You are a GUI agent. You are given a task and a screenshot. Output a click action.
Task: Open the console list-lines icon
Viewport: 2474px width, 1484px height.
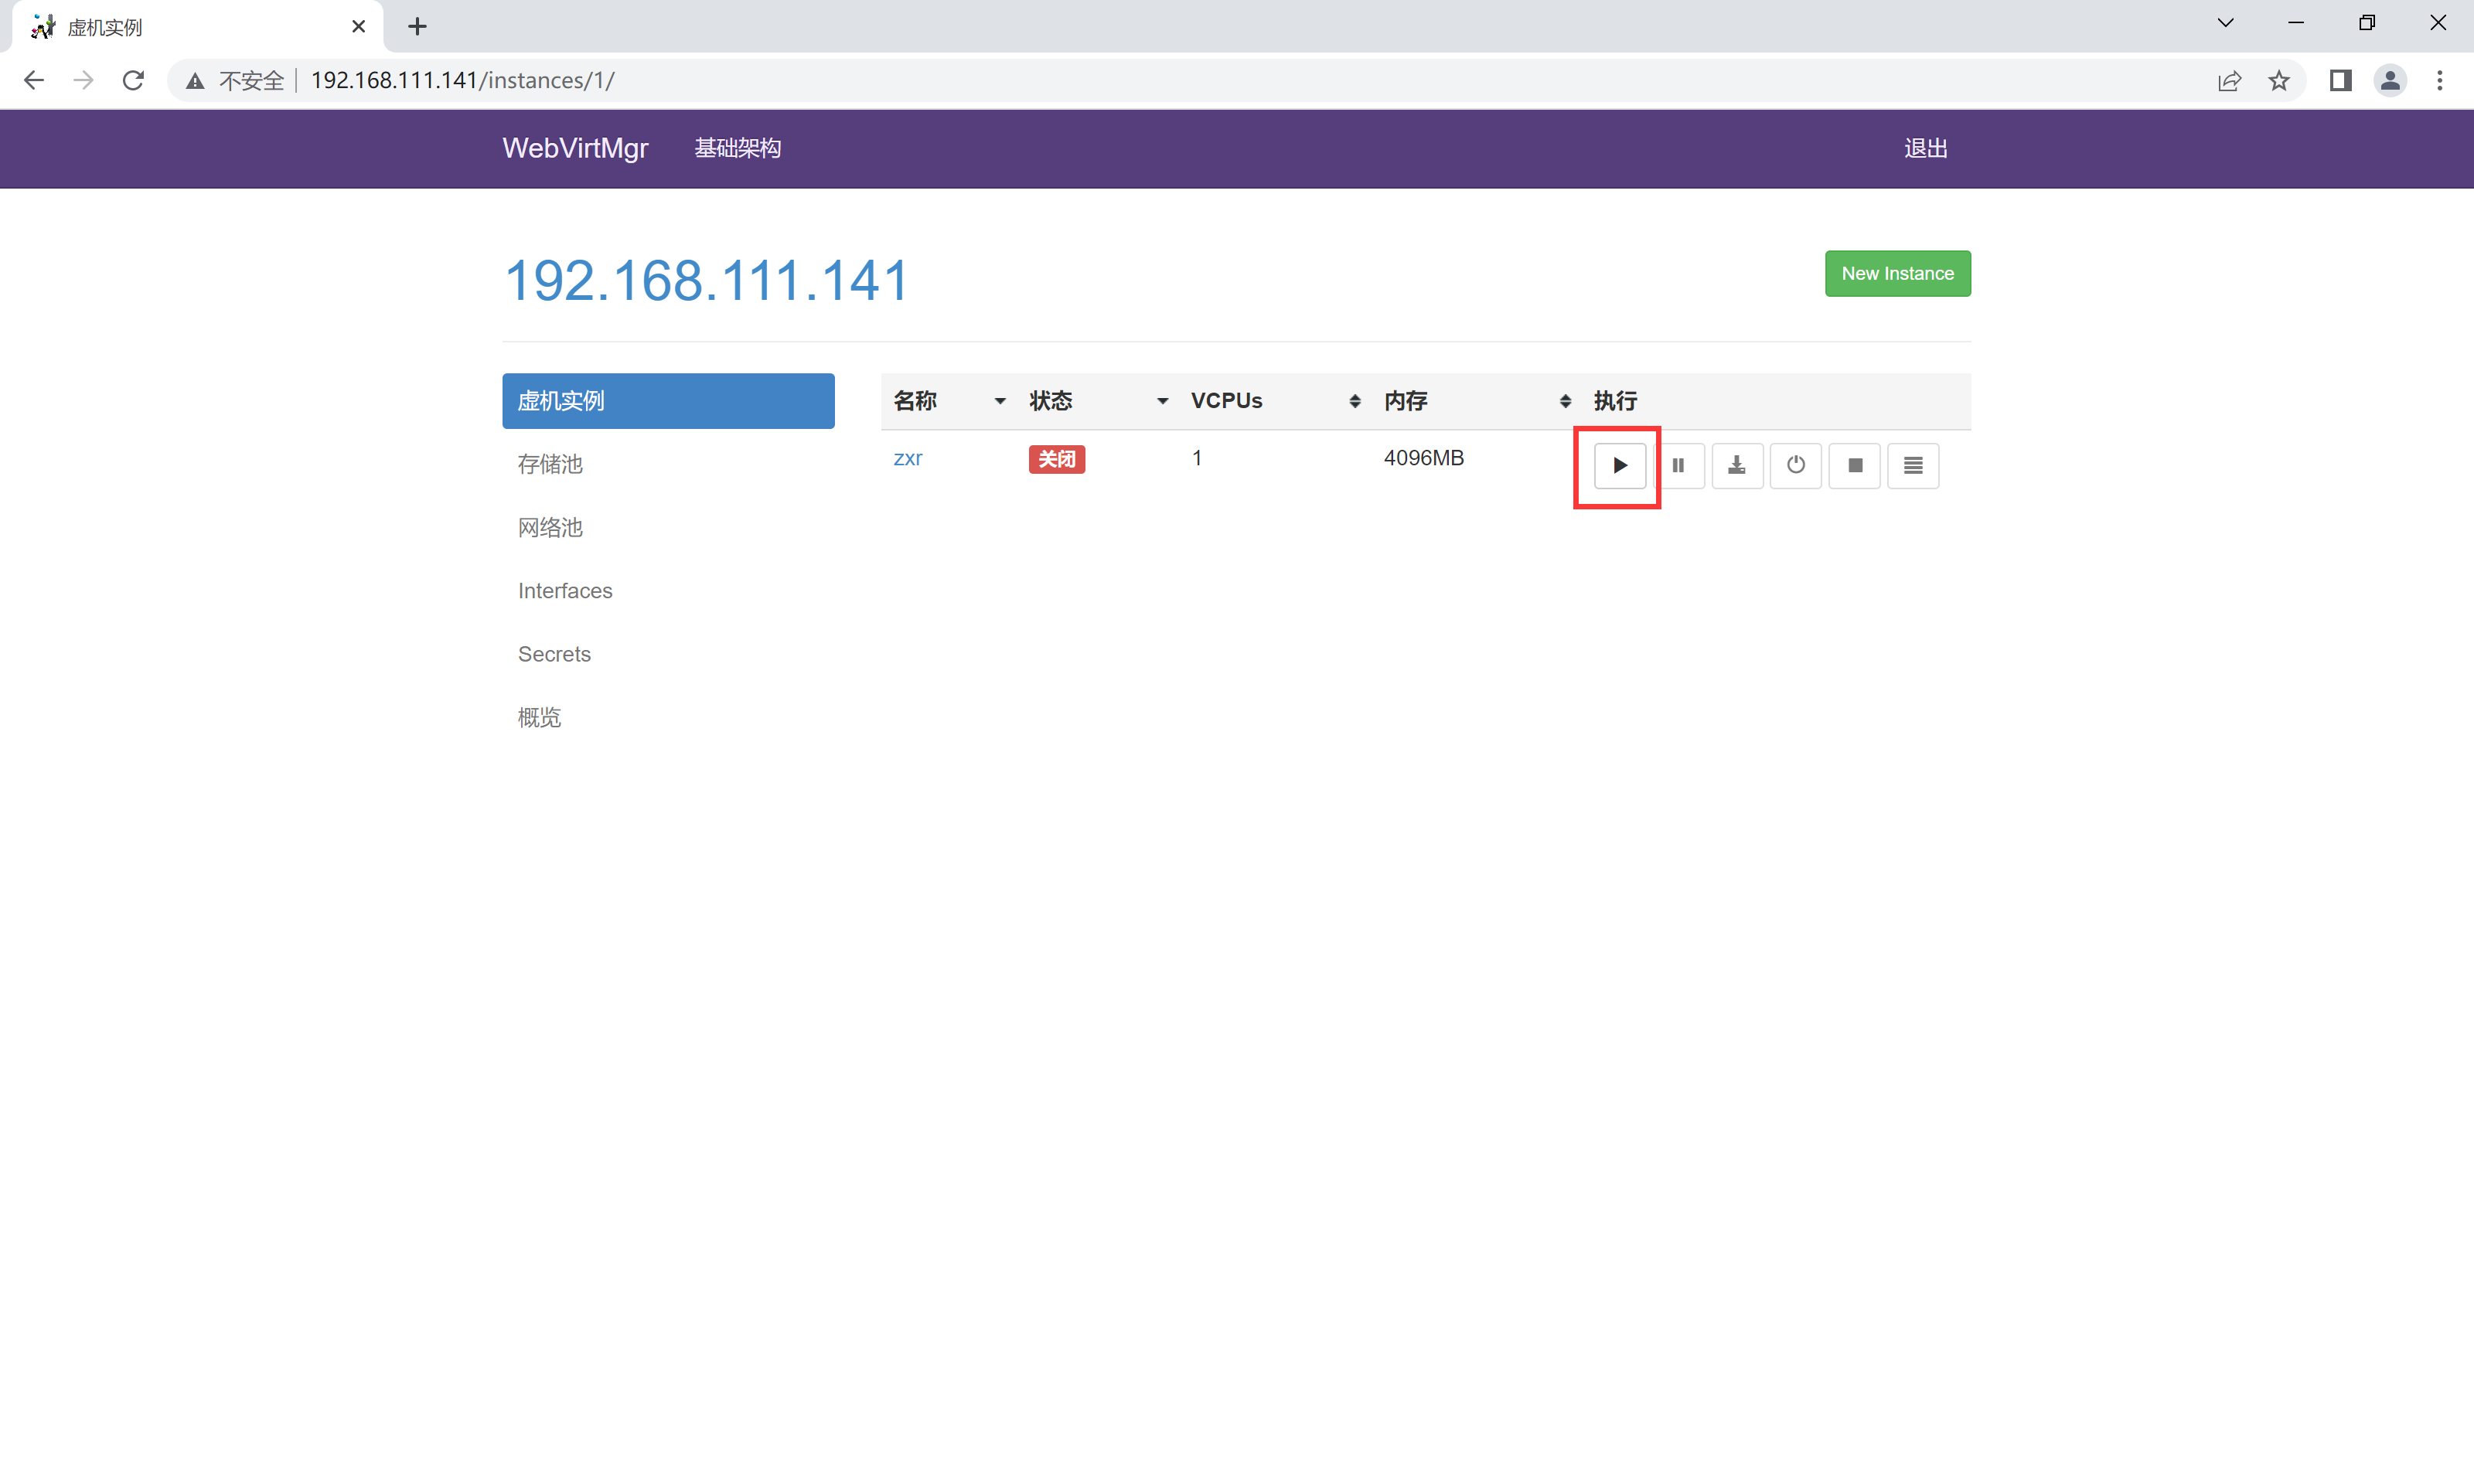1912,465
